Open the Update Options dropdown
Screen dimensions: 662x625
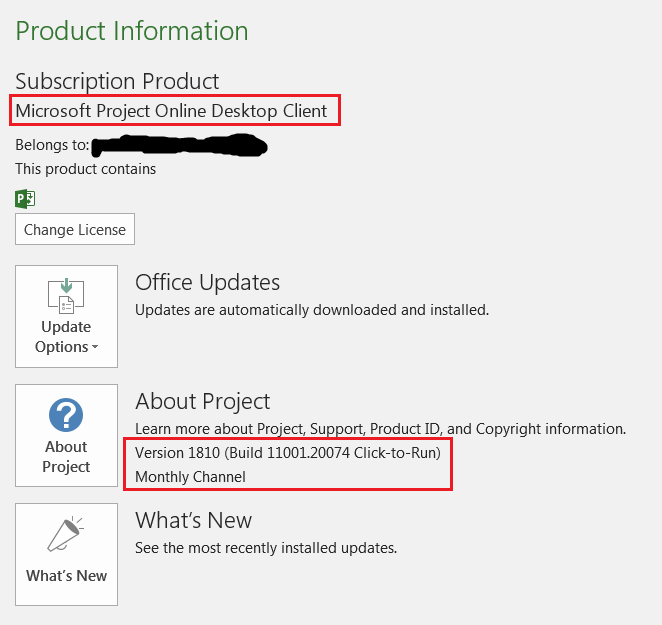click(x=66, y=316)
